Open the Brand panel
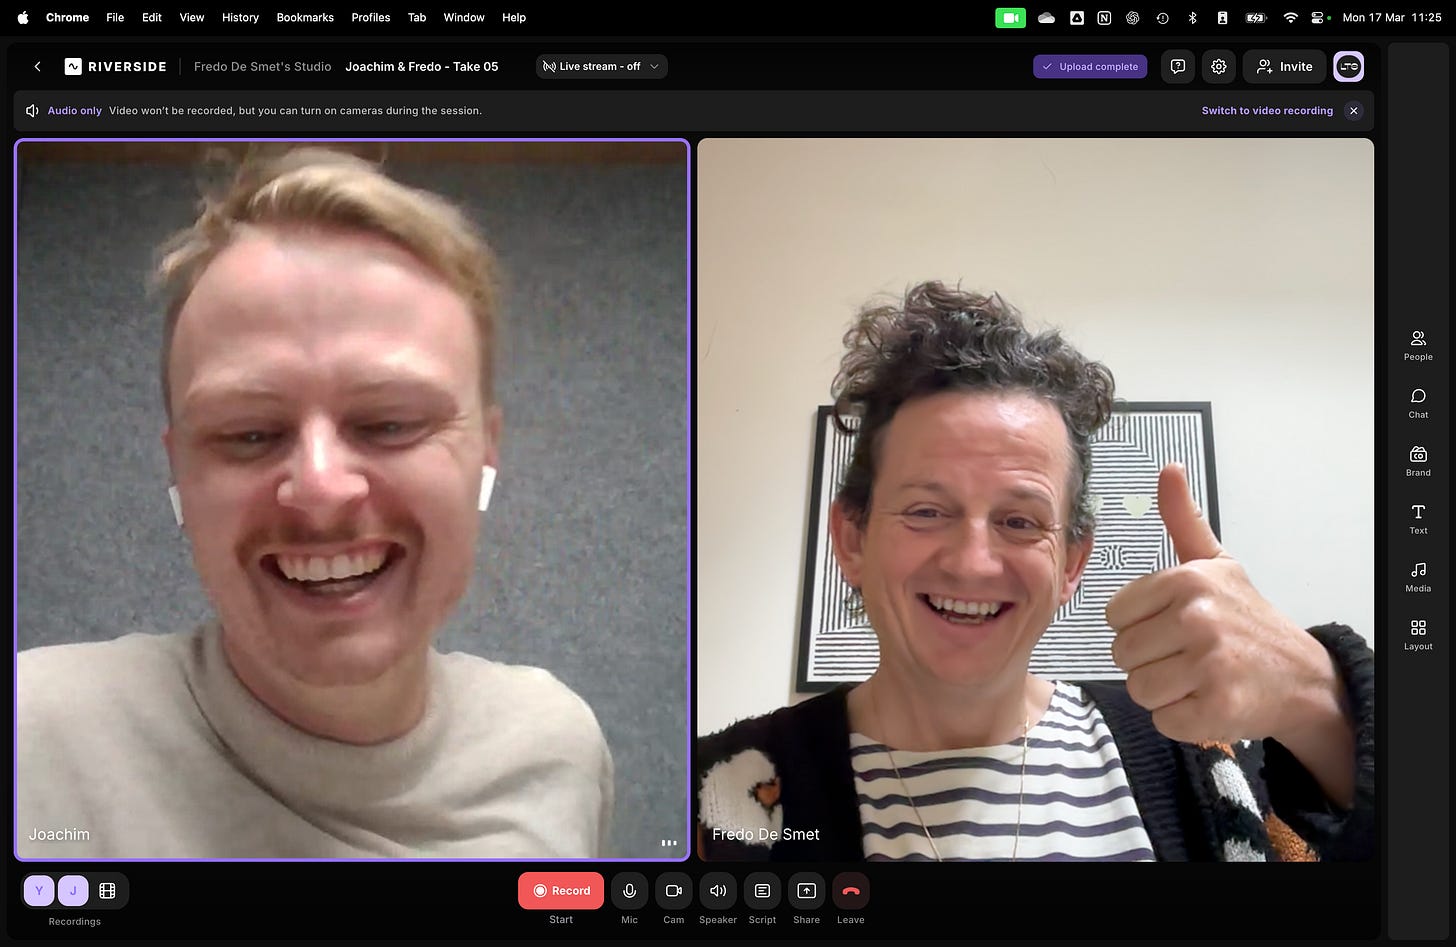Screen dimensions: 1456x947 (x=1418, y=461)
